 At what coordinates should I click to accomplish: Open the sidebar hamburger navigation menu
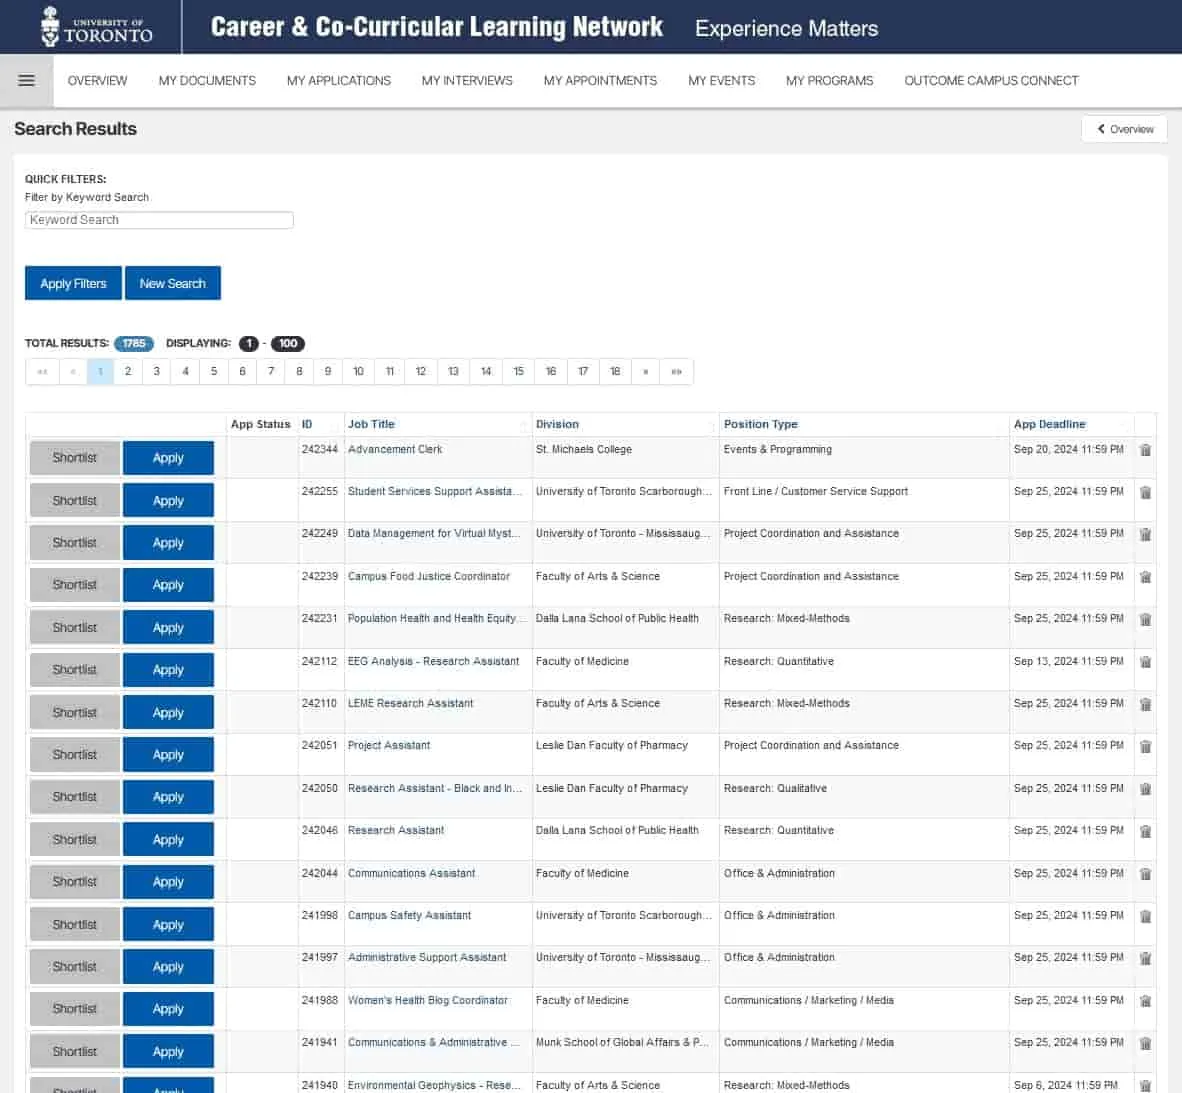(x=26, y=80)
